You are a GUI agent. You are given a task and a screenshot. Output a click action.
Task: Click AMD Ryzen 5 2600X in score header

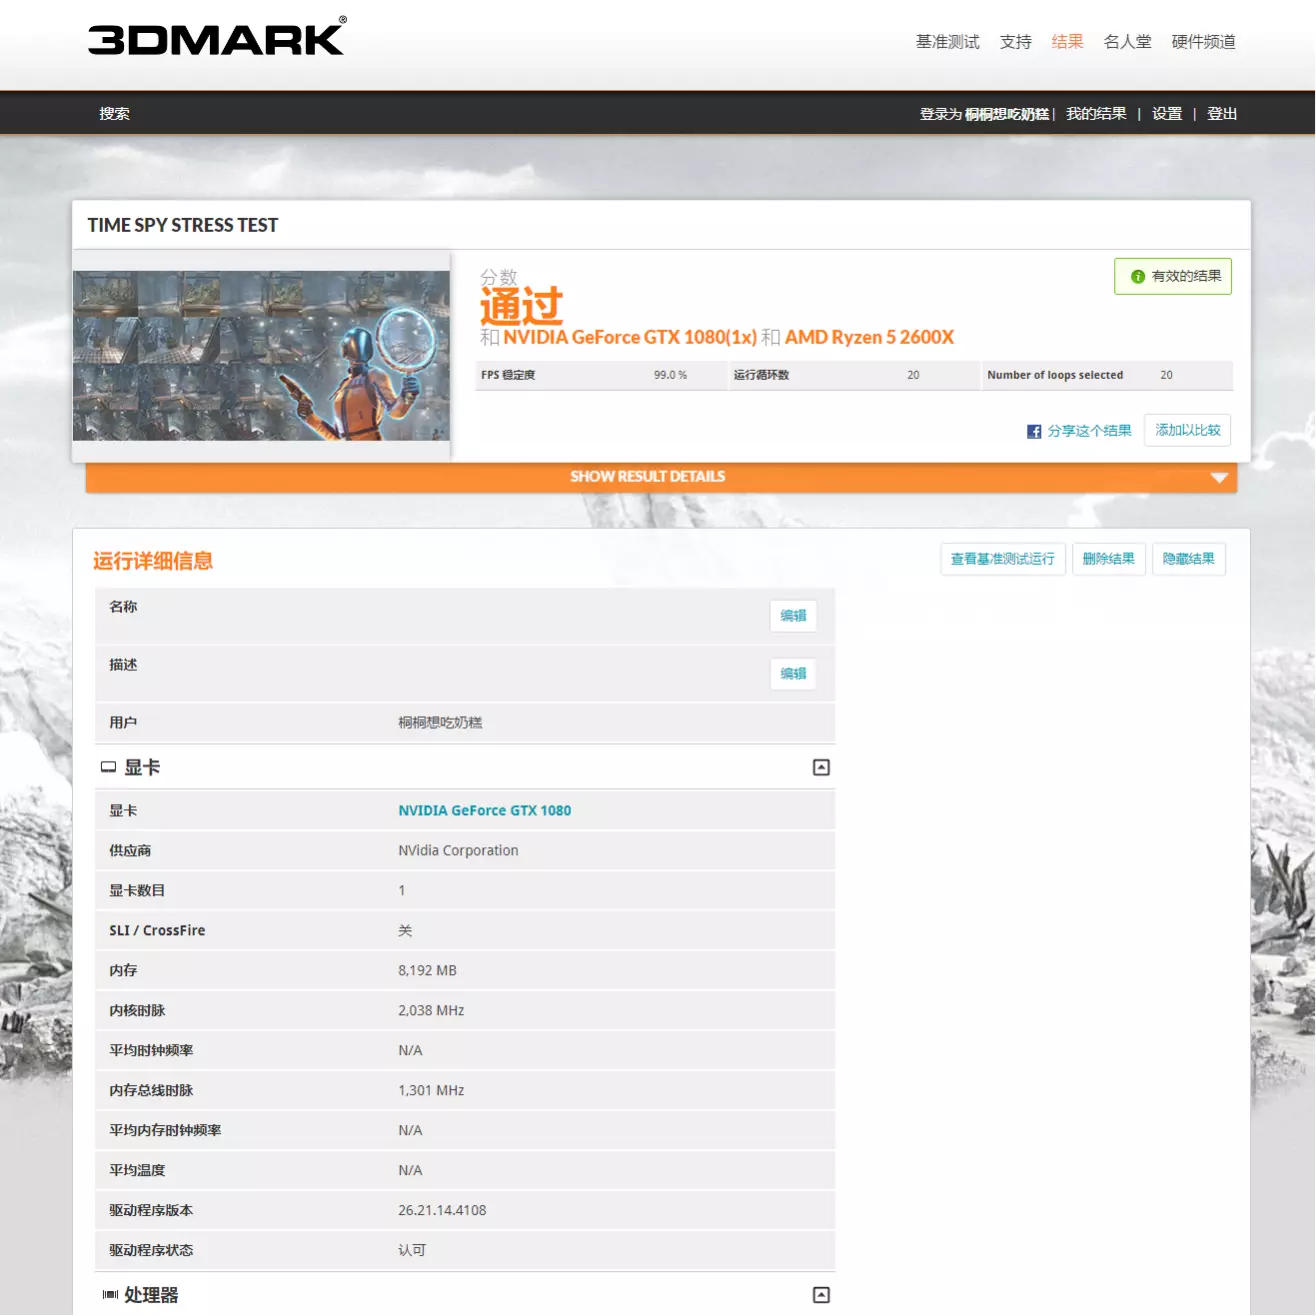870,338
